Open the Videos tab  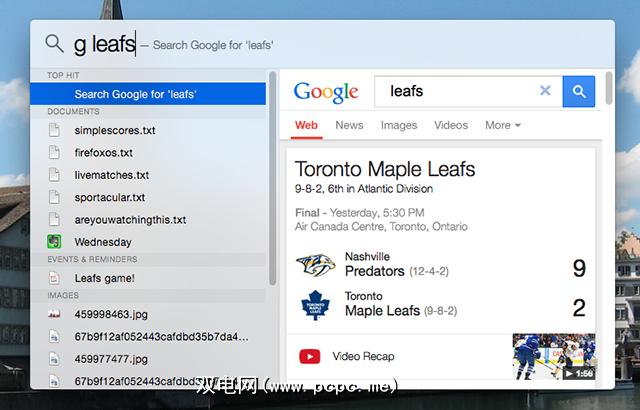click(x=451, y=125)
